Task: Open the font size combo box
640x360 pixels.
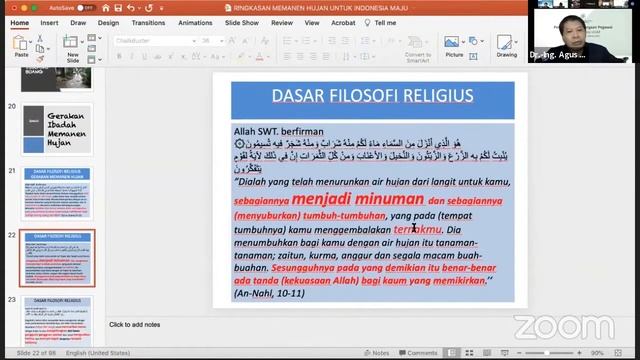Action: coord(212,41)
